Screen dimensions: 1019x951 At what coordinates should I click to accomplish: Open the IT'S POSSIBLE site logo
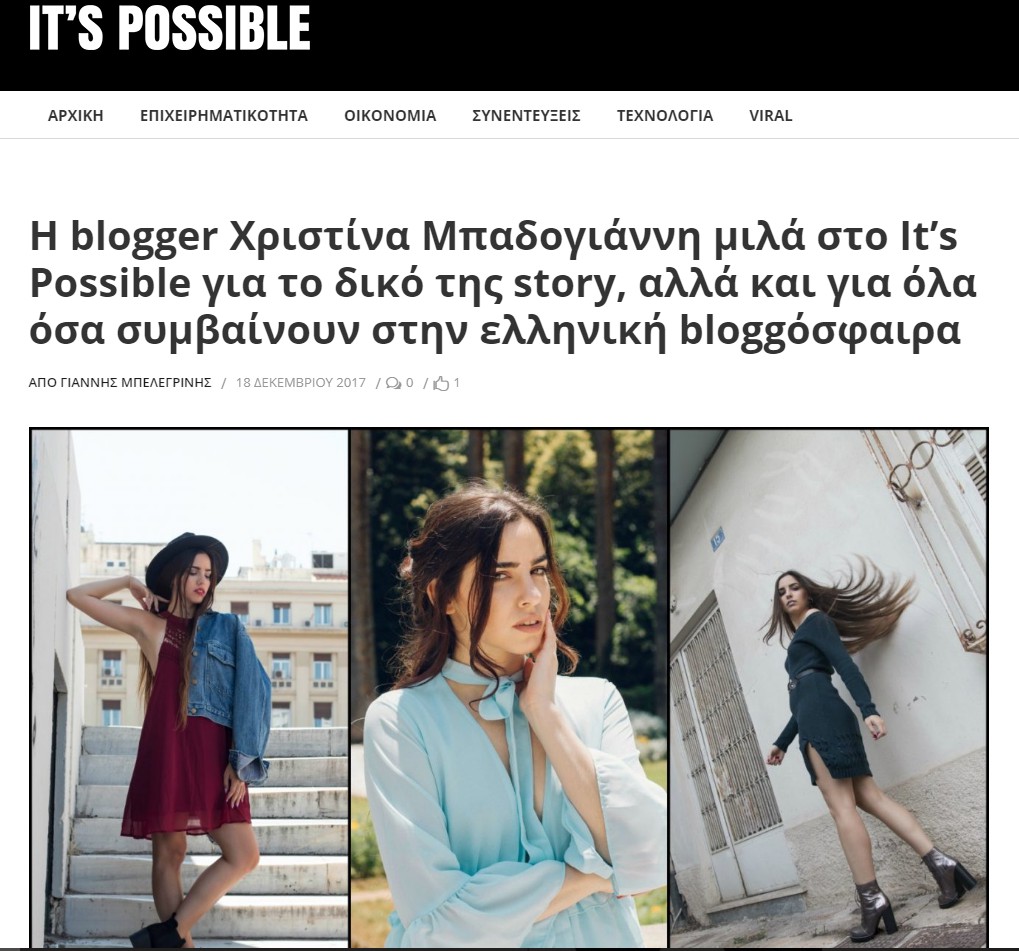[x=170, y=27]
